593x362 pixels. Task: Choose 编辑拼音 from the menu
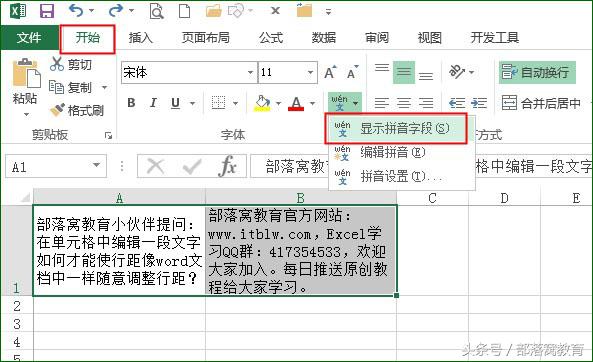401,152
